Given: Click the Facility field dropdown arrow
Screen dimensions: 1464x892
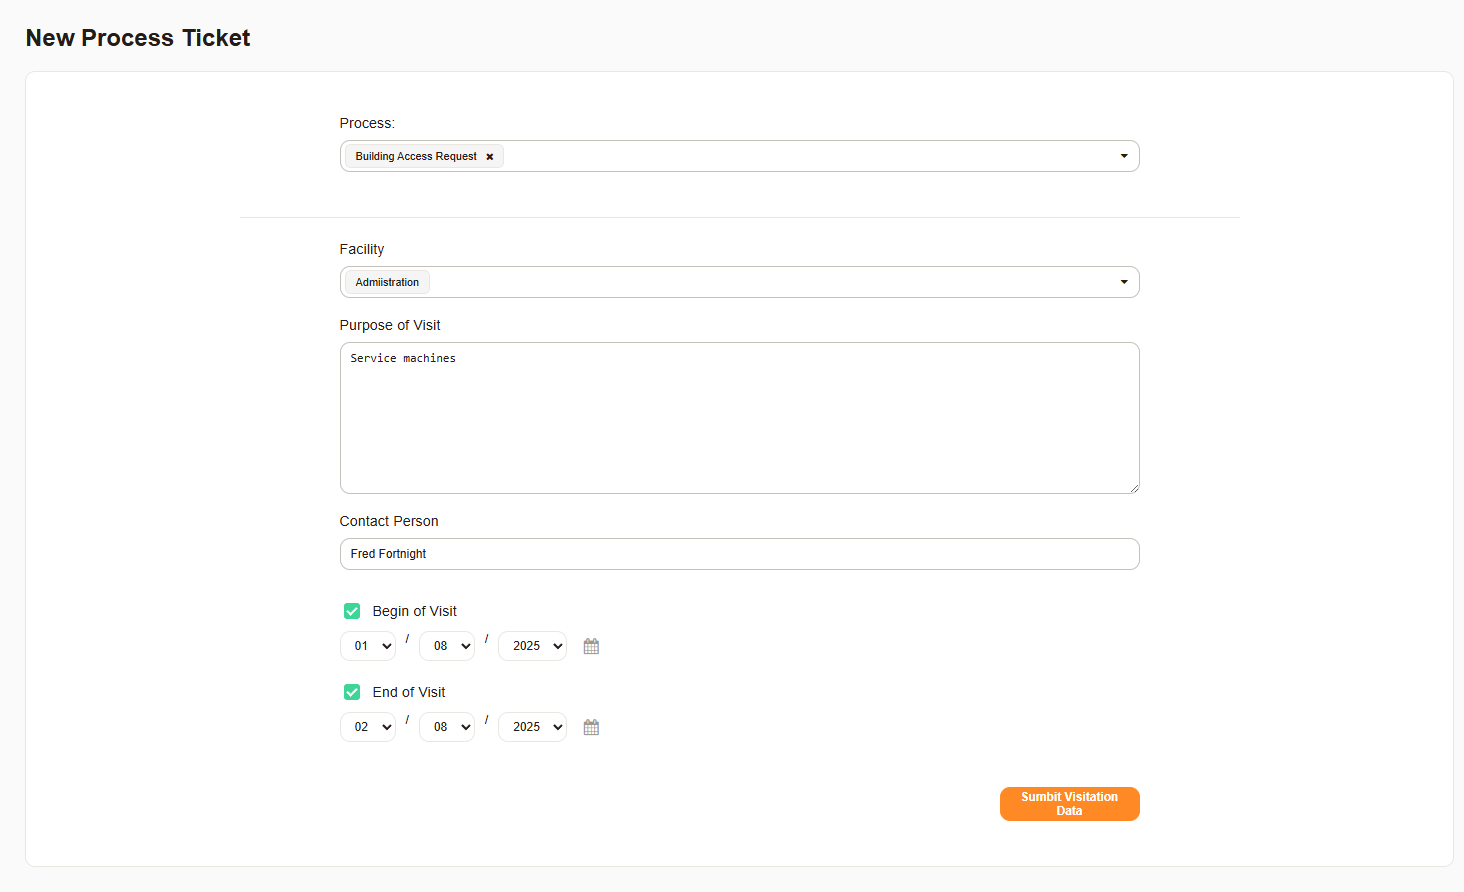Looking at the screenshot, I should tap(1124, 282).
